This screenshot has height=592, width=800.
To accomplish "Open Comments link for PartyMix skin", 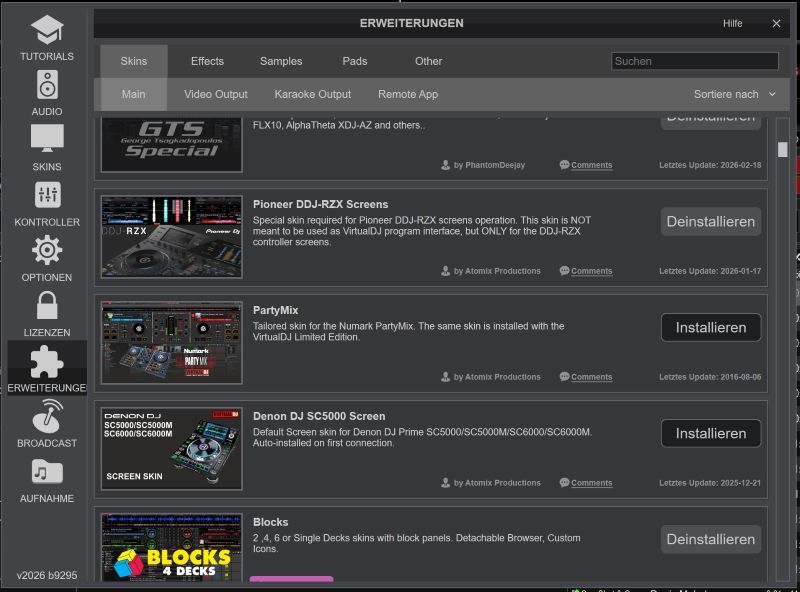I will tap(591, 377).
